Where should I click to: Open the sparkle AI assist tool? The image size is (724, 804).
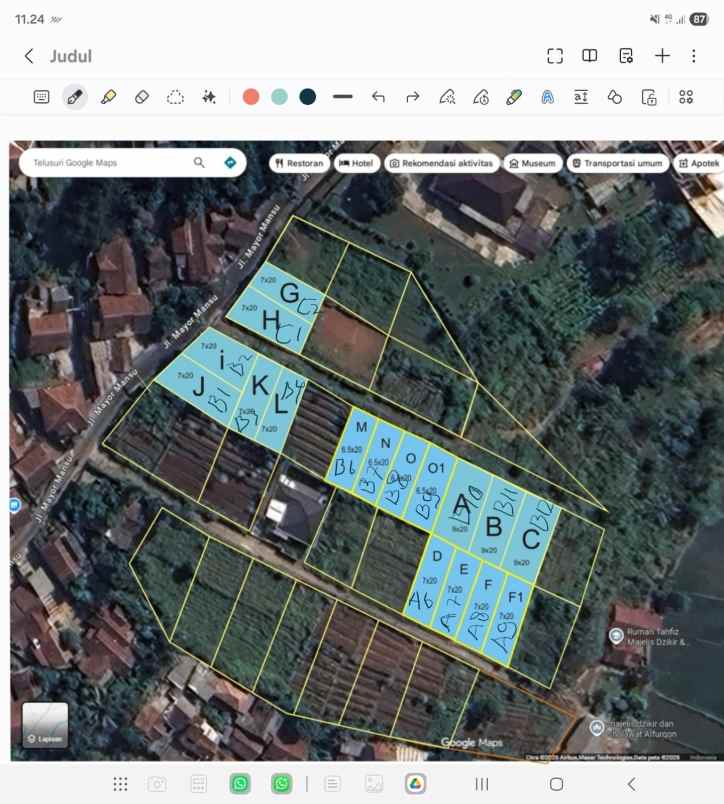(x=209, y=97)
